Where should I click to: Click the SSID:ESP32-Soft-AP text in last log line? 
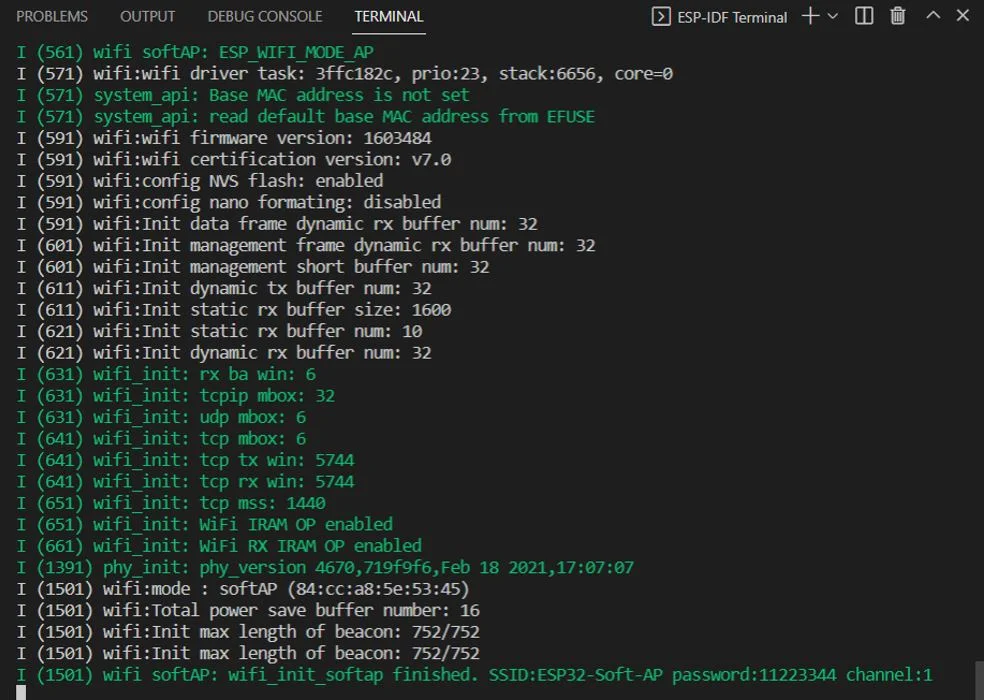click(575, 675)
